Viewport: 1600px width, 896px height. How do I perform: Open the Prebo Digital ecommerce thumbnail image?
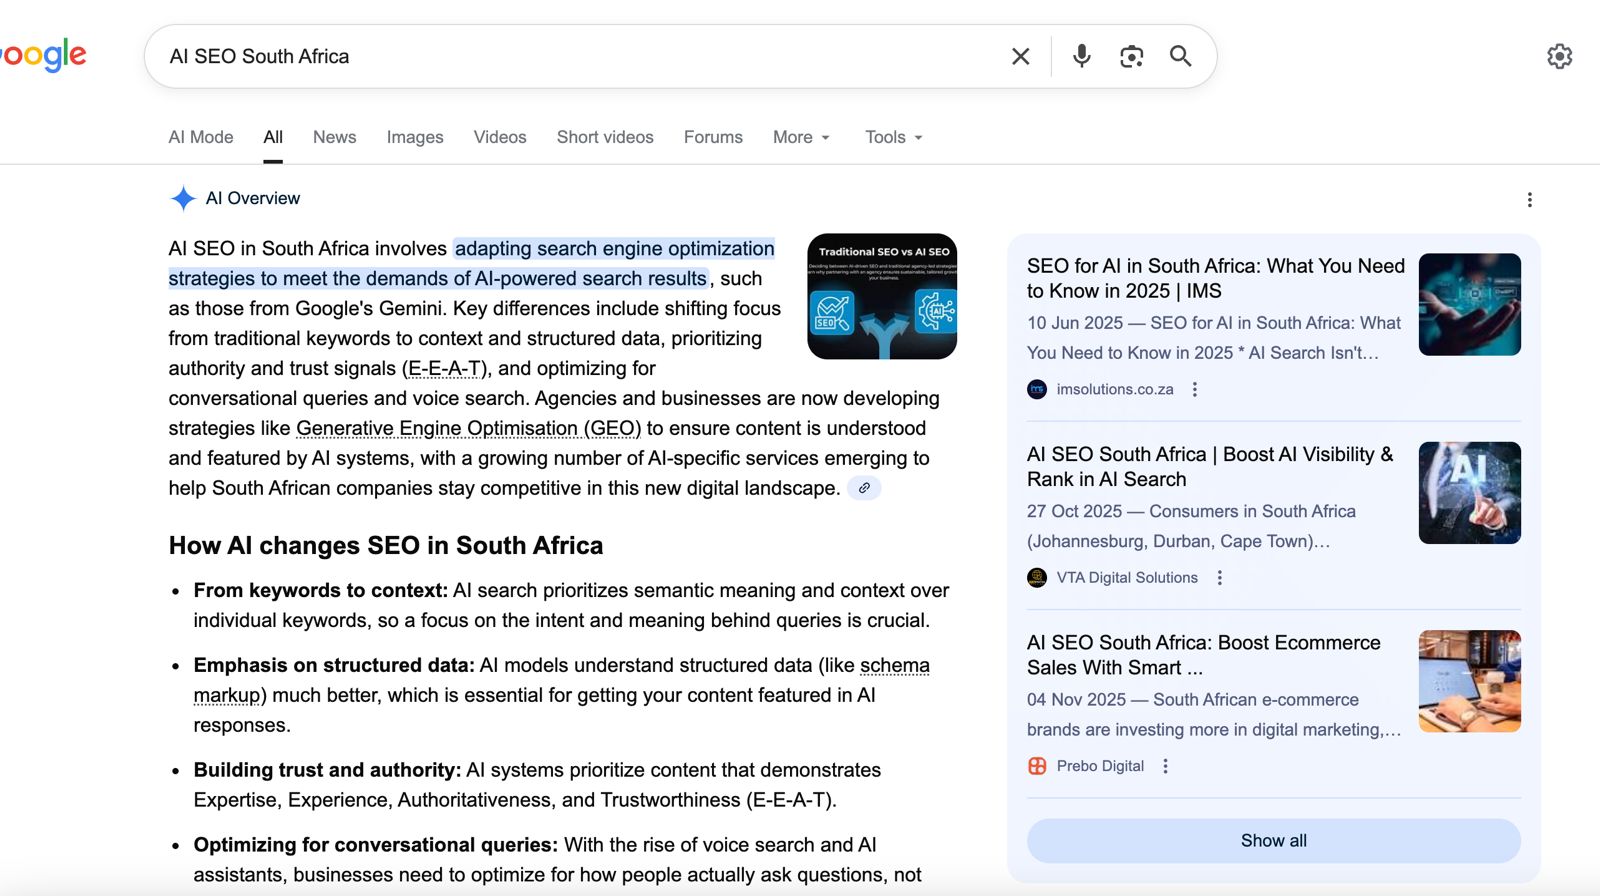click(x=1470, y=681)
